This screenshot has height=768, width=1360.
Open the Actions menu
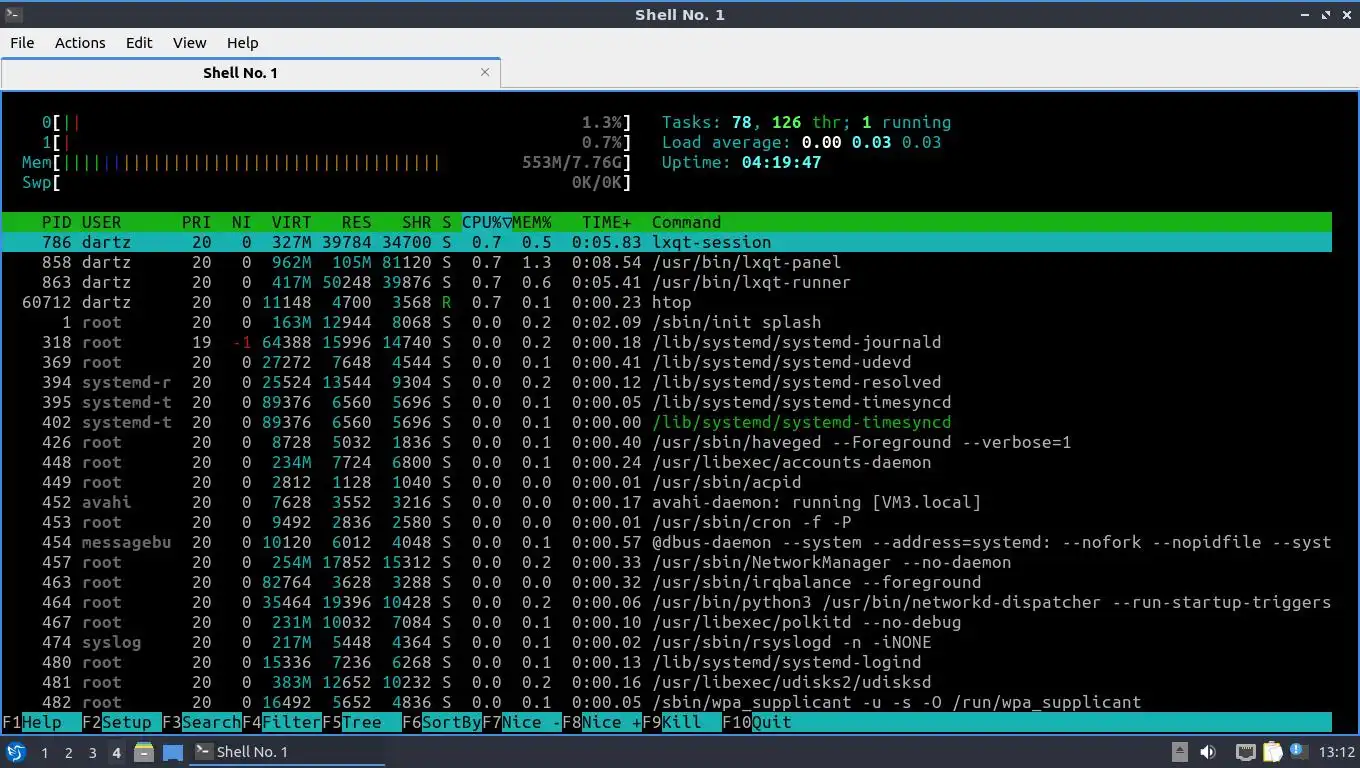pos(80,43)
